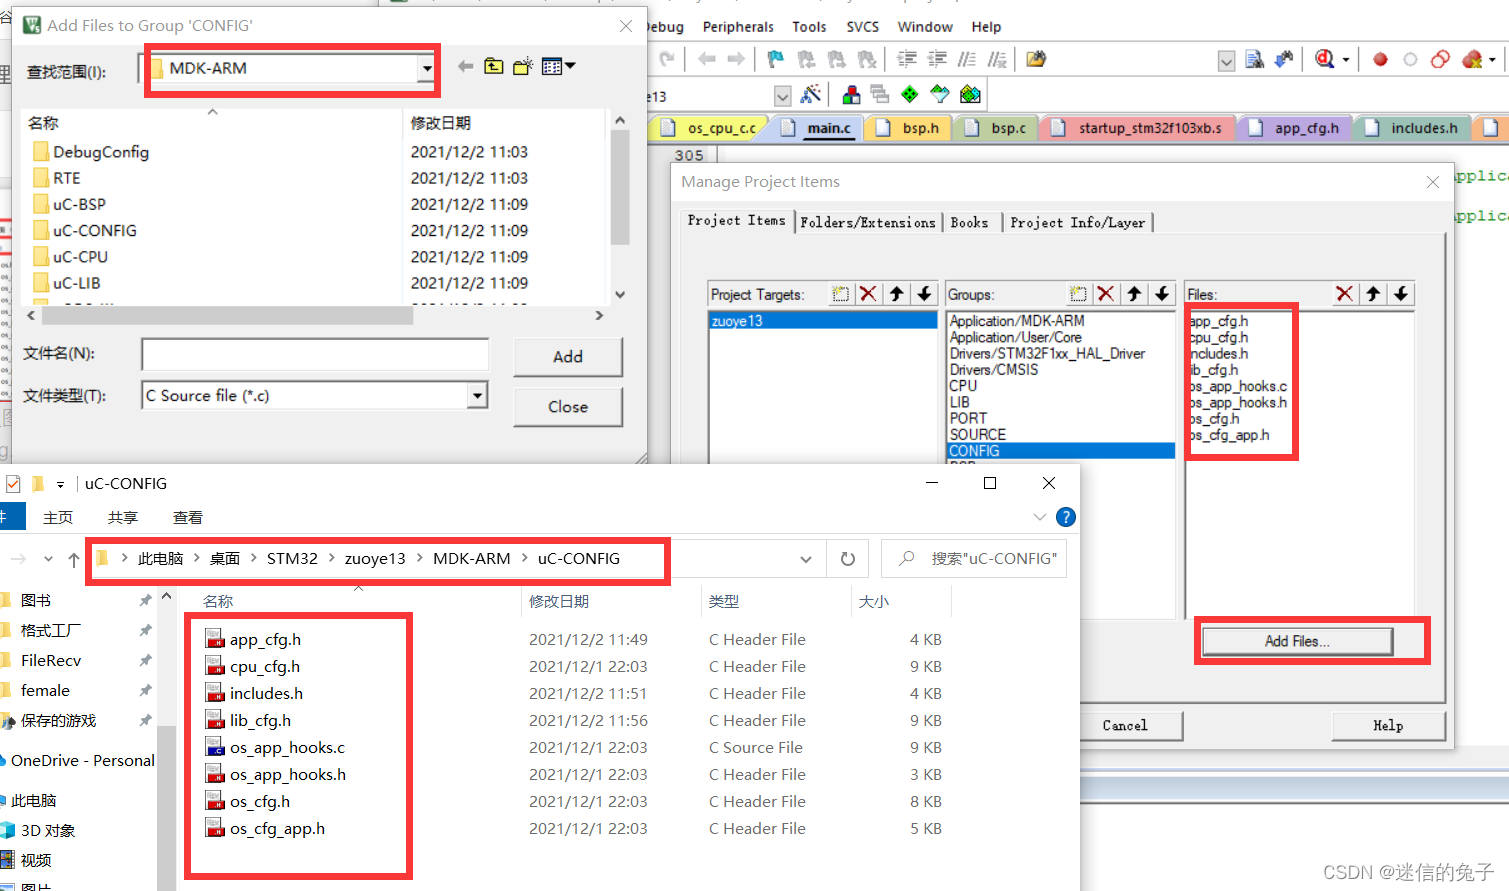Click the file name input field
Viewport: 1509px width, 891px height.
pos(315,354)
